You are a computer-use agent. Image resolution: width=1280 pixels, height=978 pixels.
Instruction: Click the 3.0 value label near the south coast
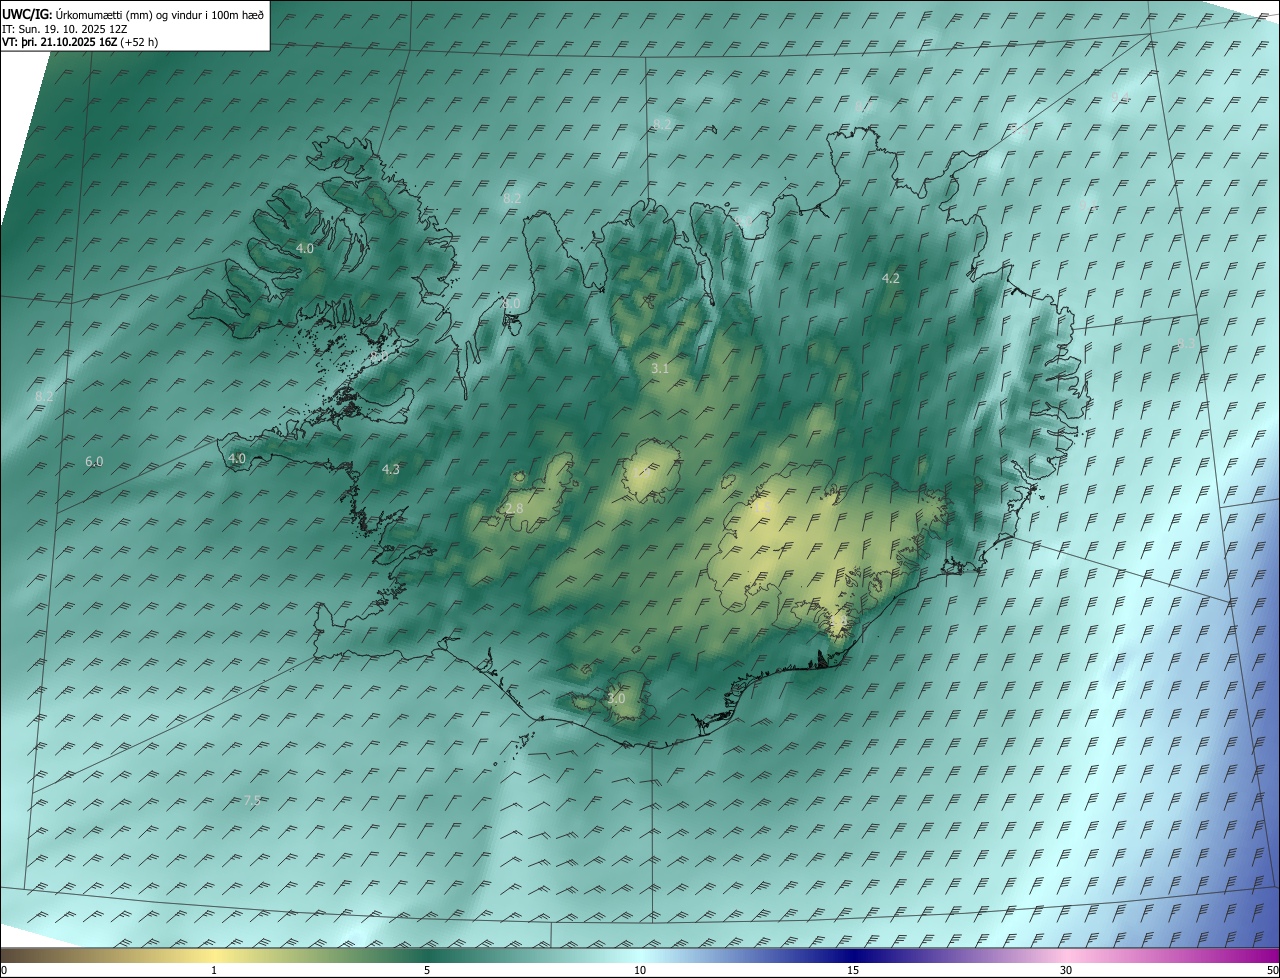tap(616, 698)
